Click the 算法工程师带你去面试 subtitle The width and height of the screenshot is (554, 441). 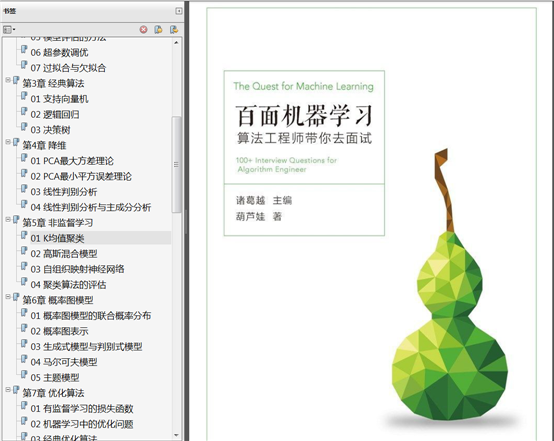(x=304, y=138)
